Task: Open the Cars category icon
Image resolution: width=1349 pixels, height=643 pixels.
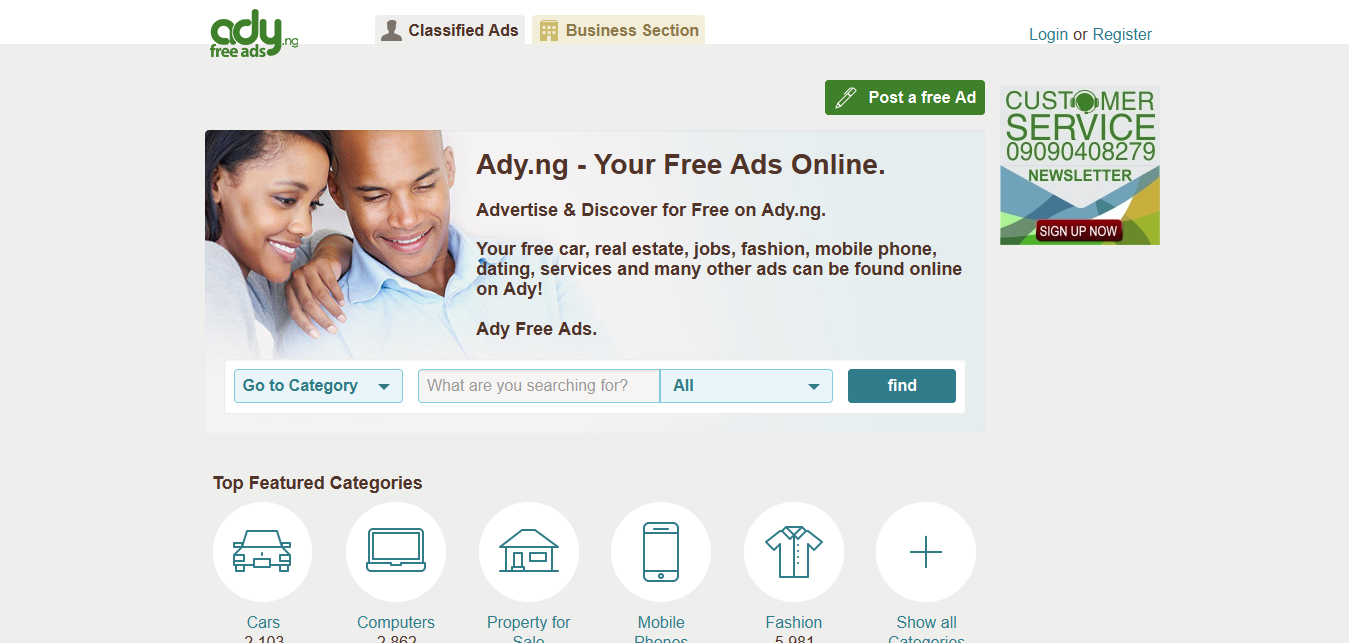Action: (263, 551)
